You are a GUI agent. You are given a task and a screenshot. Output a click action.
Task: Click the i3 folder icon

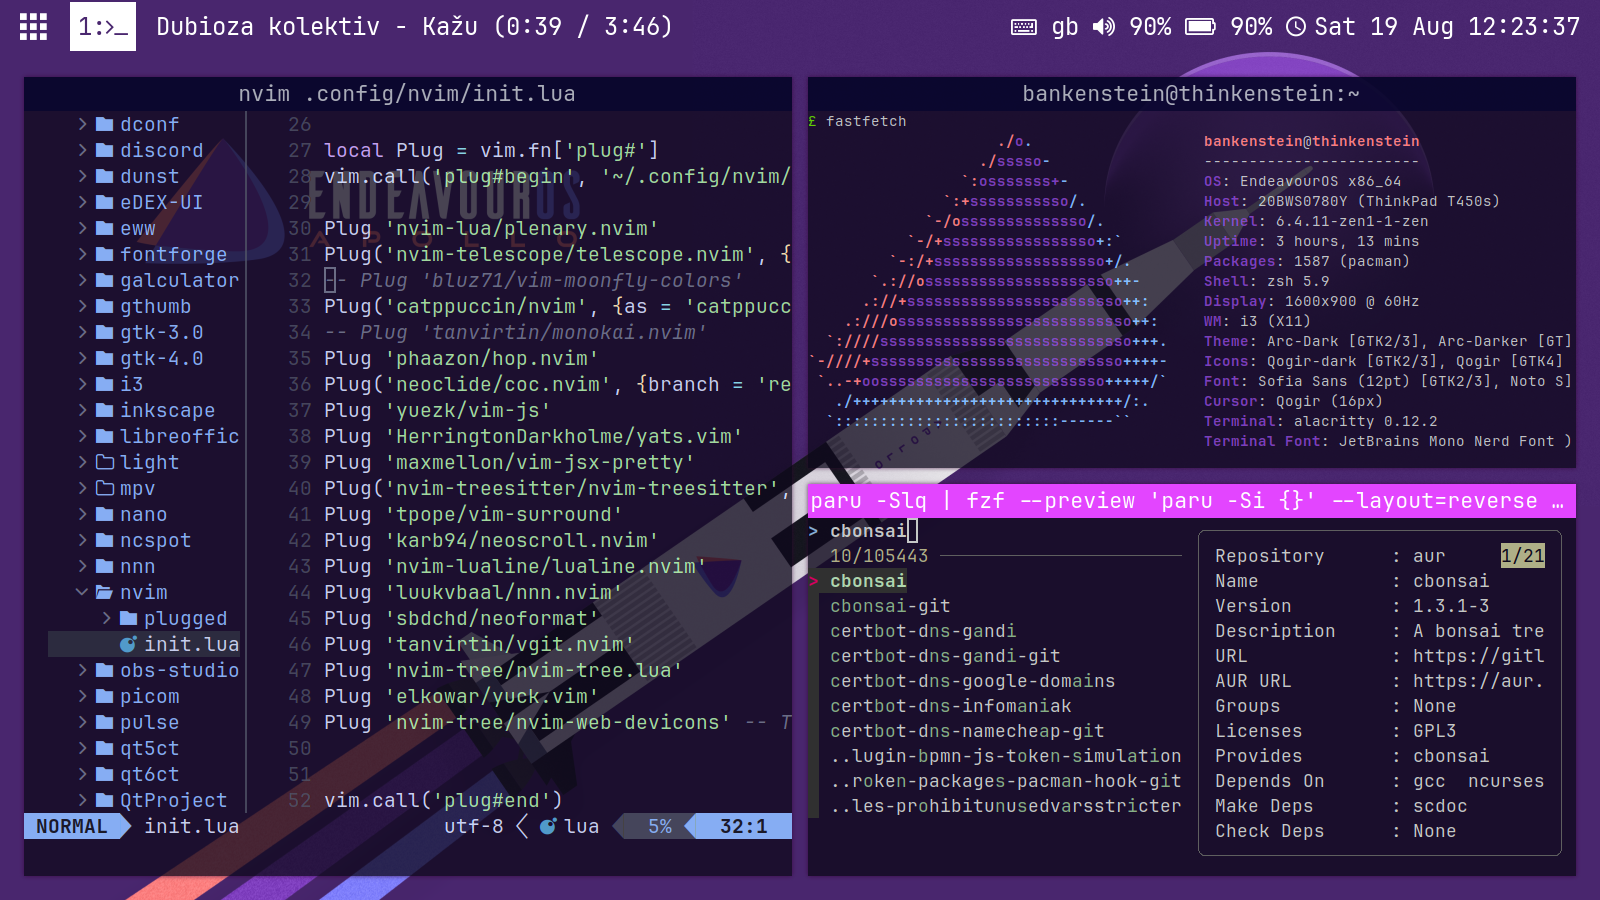coord(105,384)
